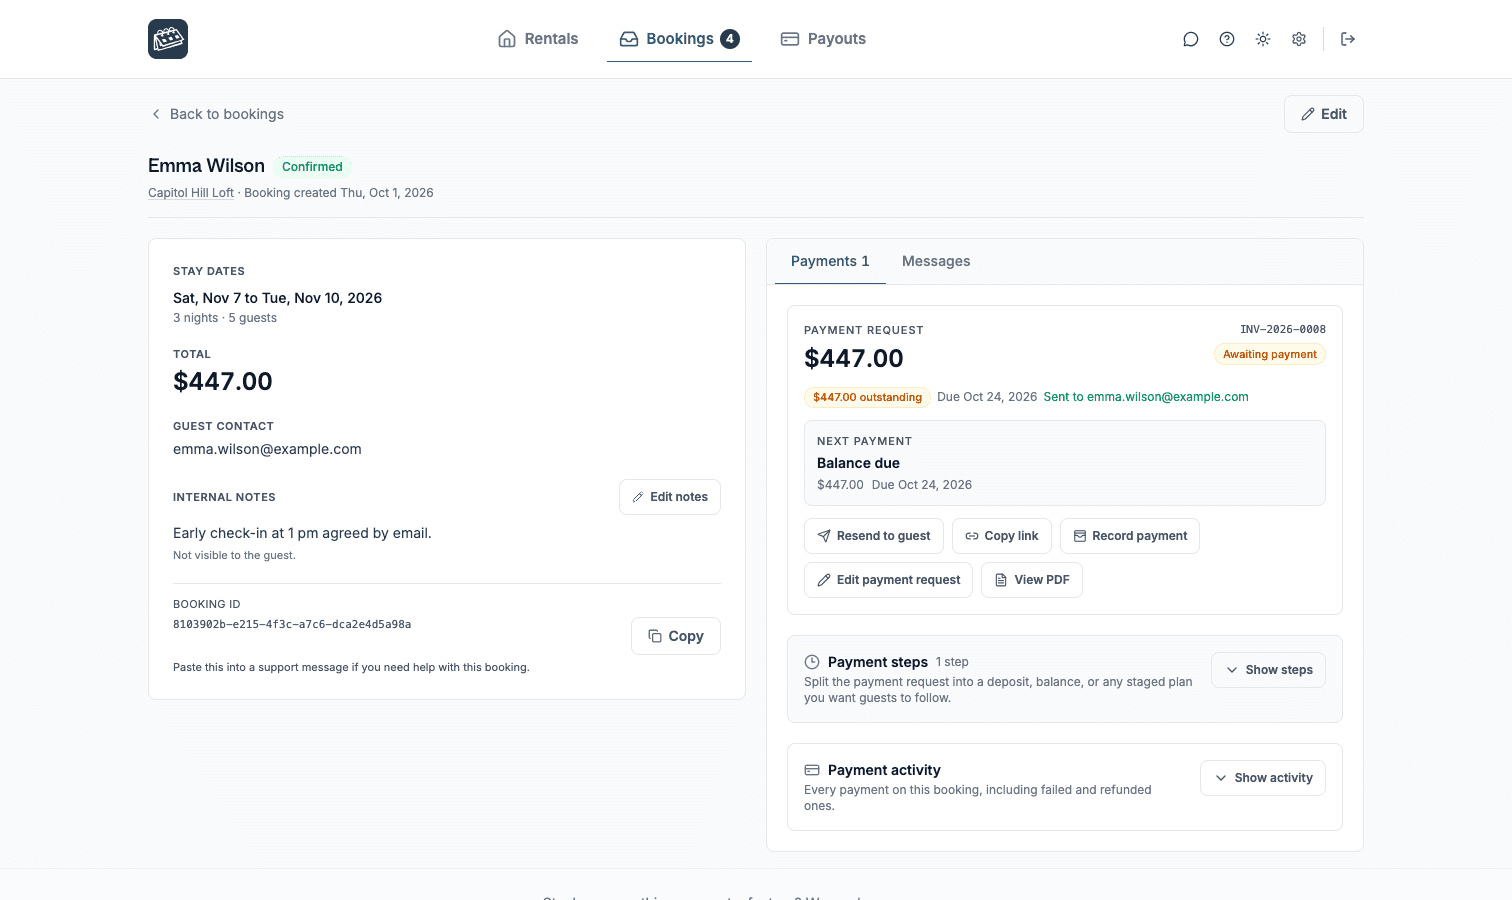Open Edit payment request
Viewport: 1512px width, 900px height.
[x=888, y=580]
